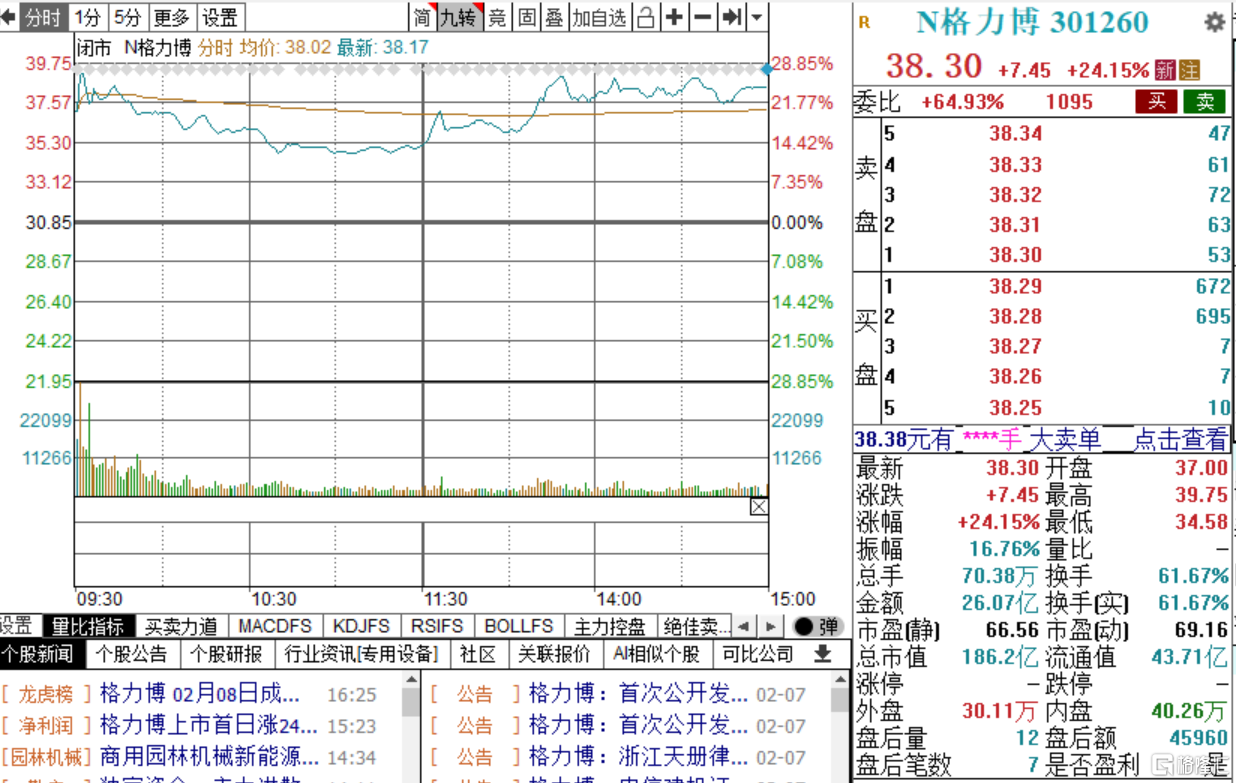
Task: Select 买卖力道 indicator tab
Action: (181, 626)
